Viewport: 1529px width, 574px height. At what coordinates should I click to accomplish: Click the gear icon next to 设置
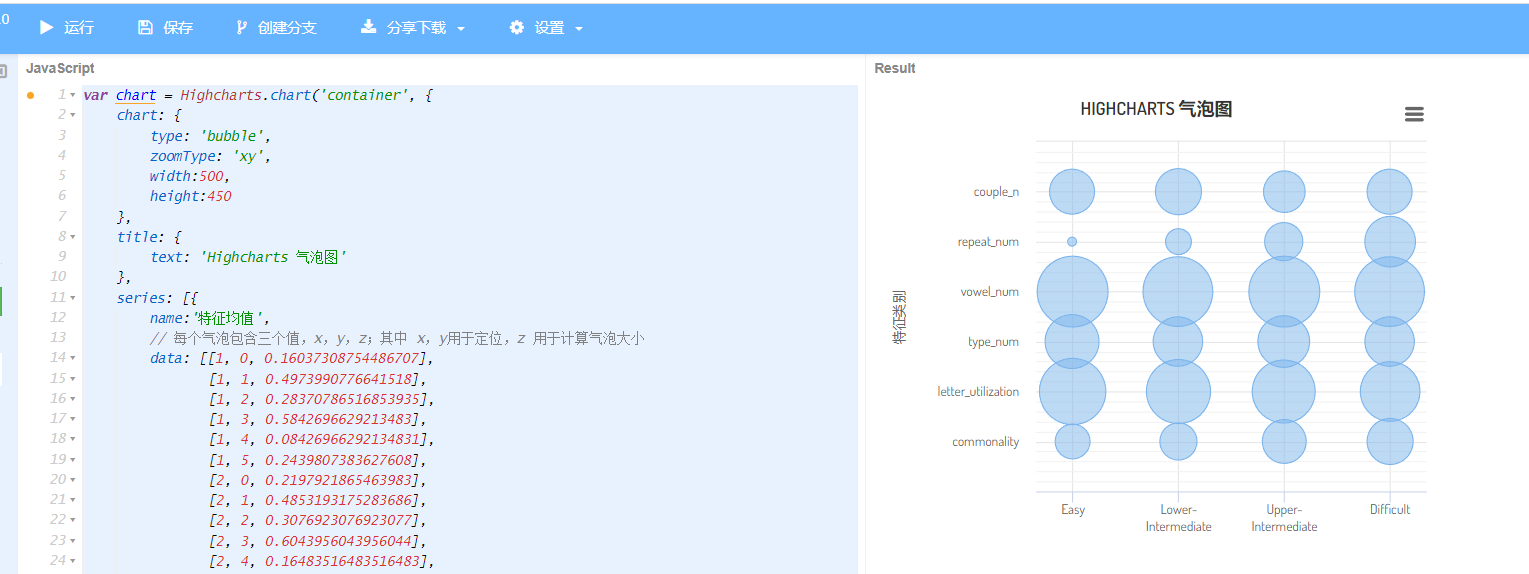(x=516, y=28)
